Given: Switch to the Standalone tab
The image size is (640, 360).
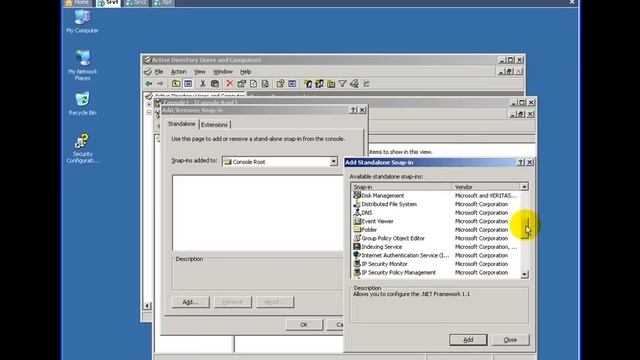Looking at the screenshot, I should pos(182,124).
